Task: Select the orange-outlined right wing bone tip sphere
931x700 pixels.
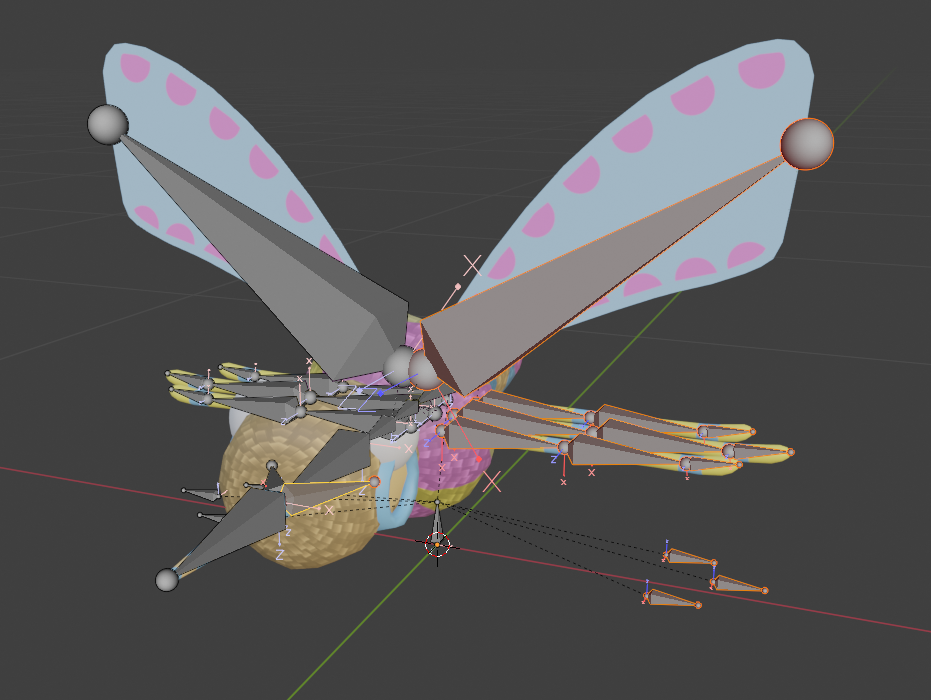Action: (807, 144)
